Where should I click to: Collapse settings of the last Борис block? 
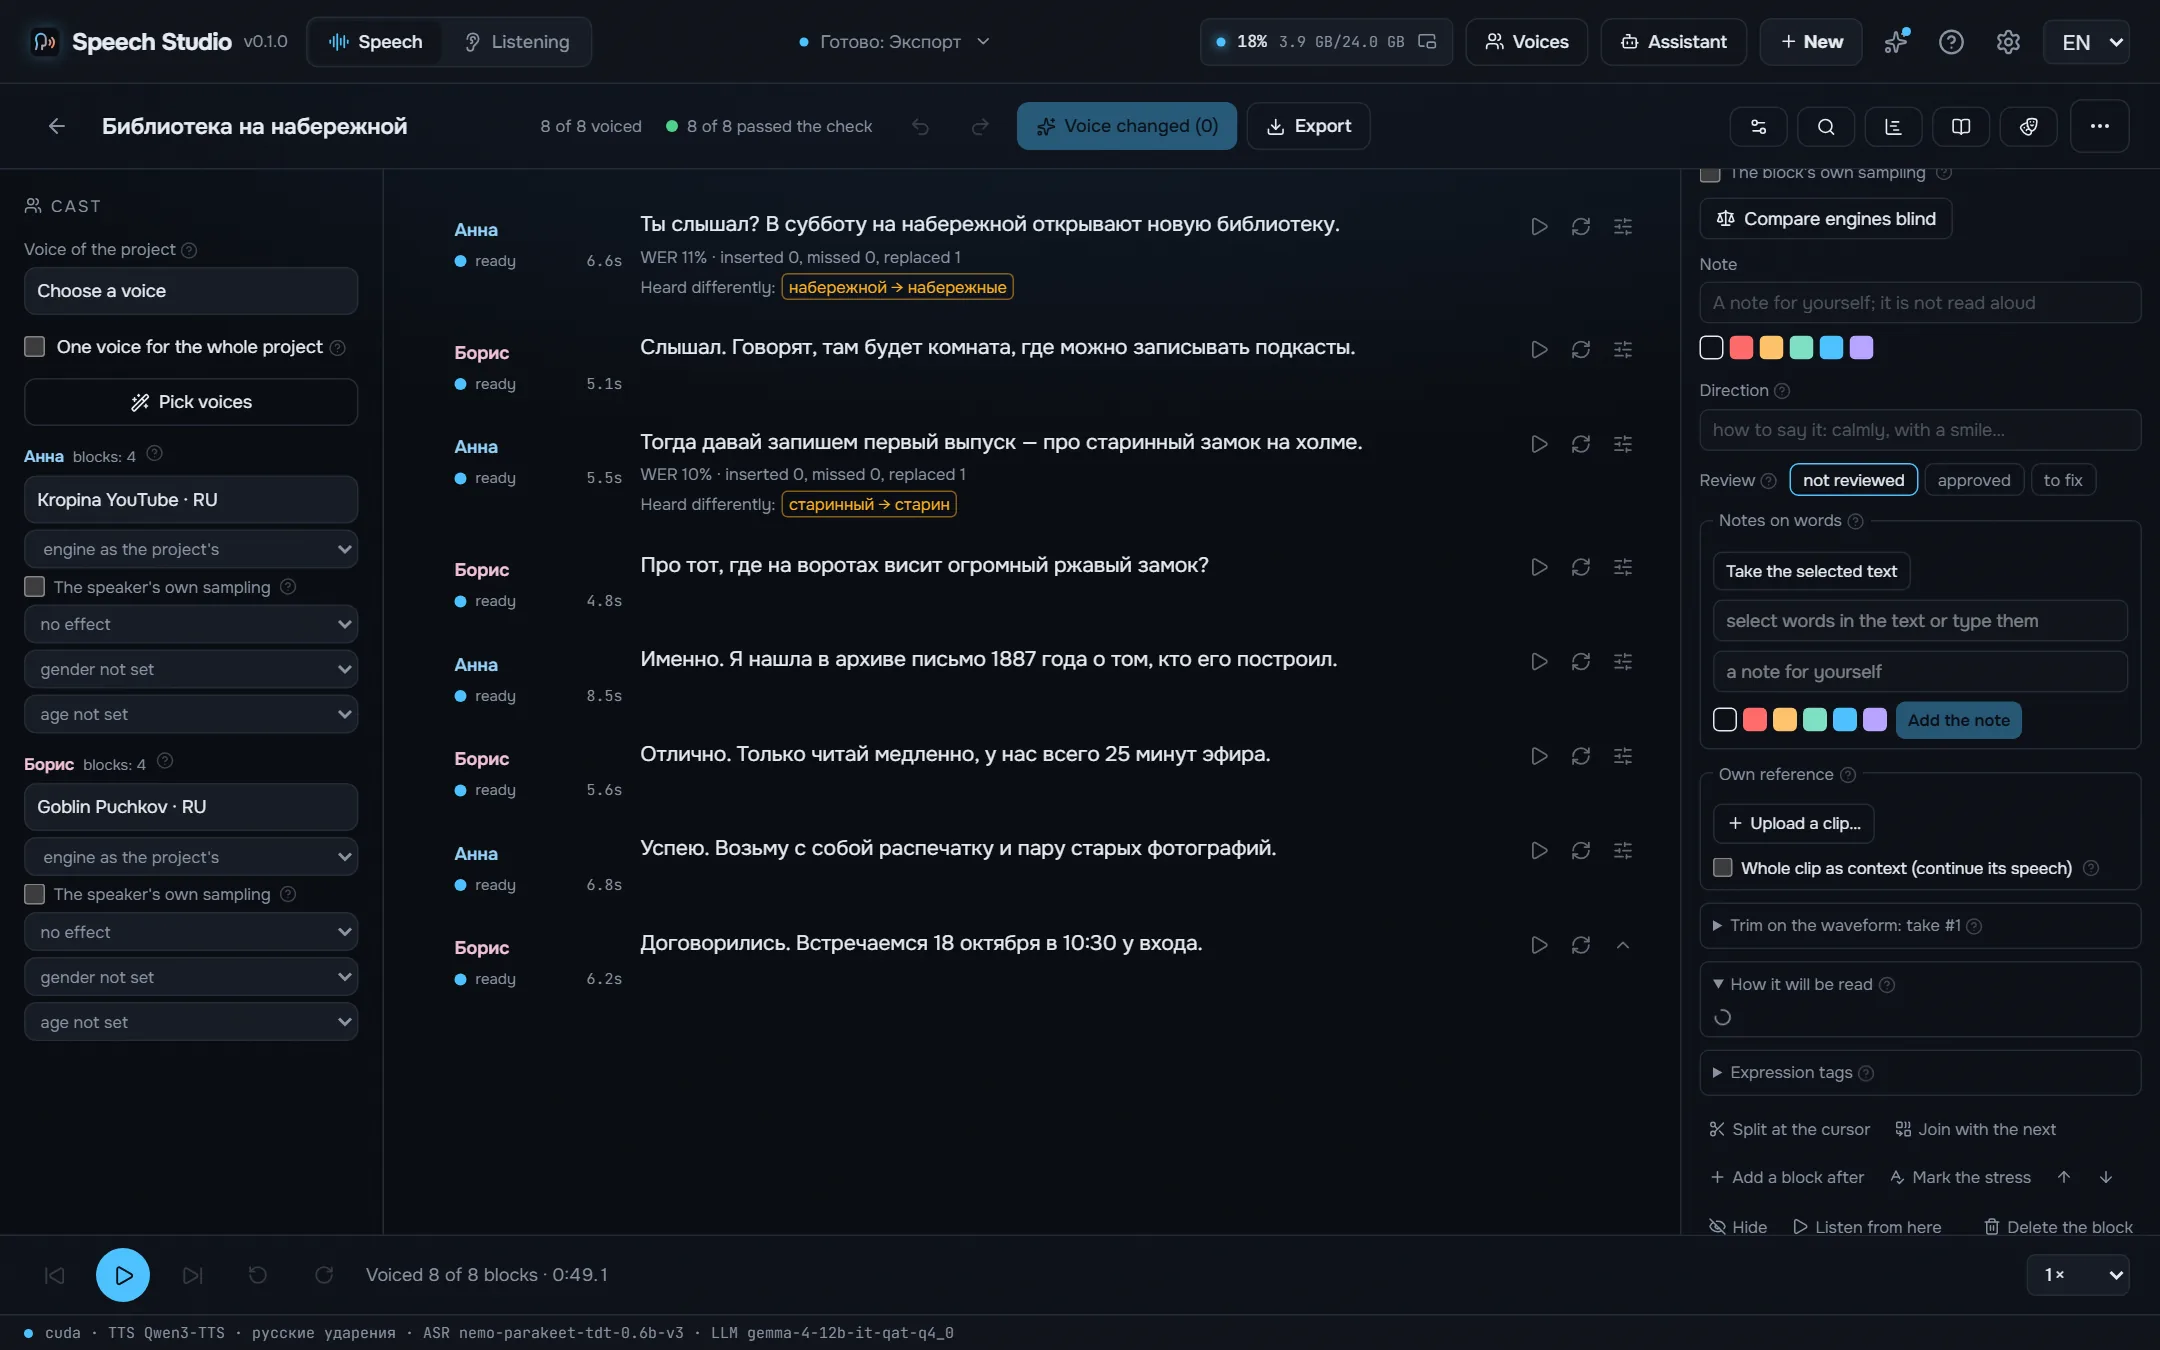1622,945
